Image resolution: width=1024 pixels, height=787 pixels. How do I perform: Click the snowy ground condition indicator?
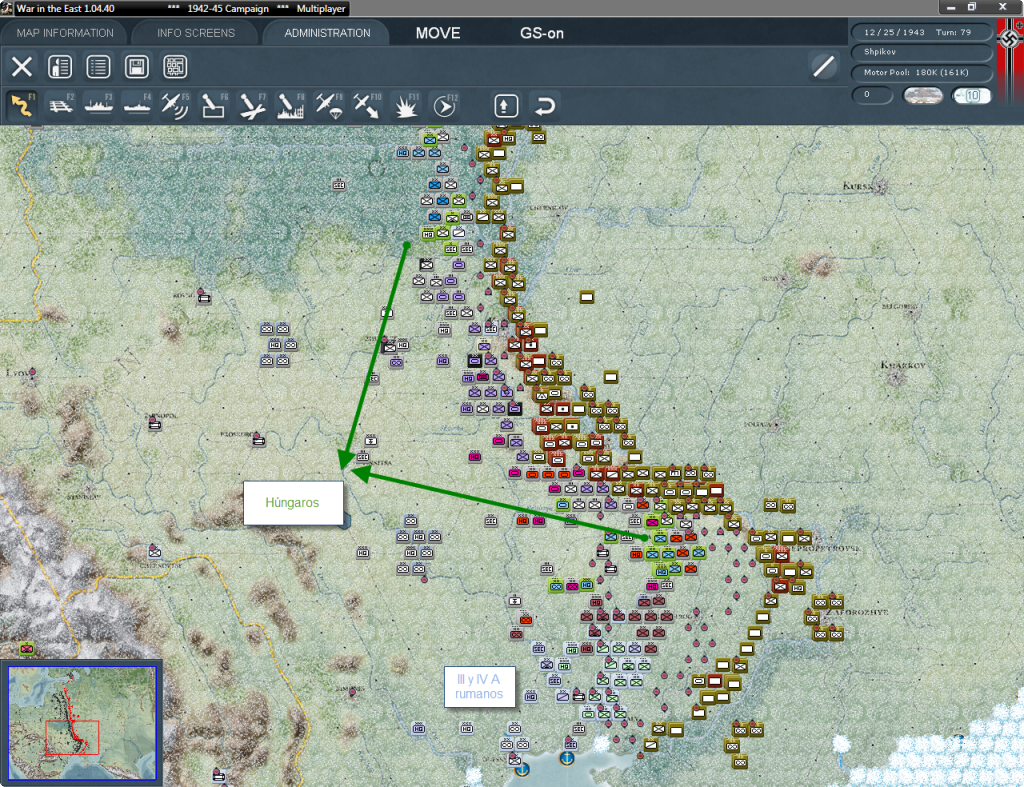(923, 95)
